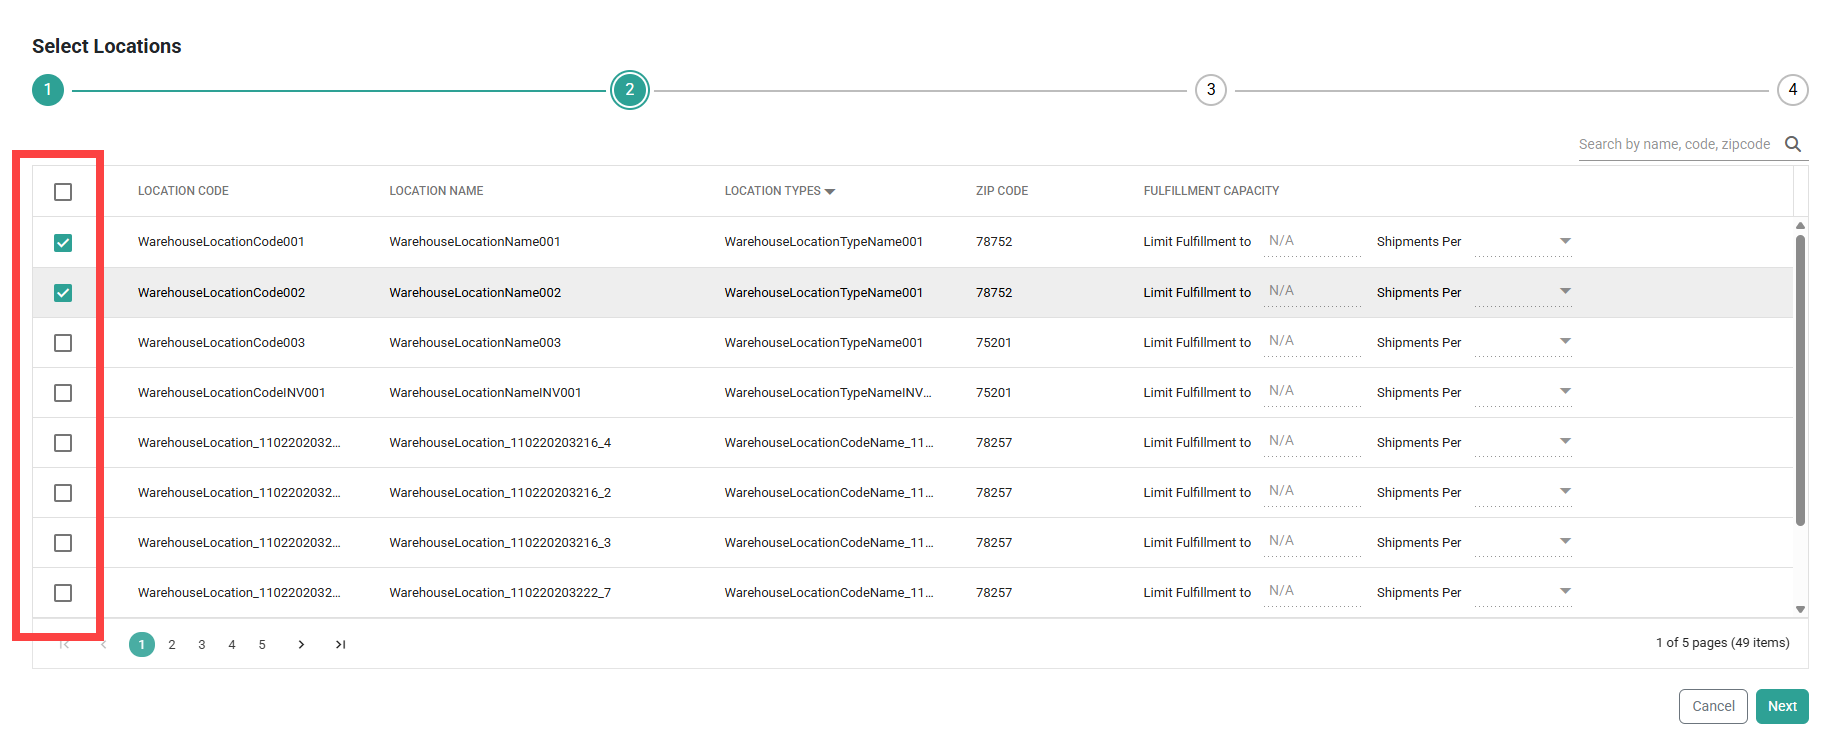Go to pagination page 3

202,645
